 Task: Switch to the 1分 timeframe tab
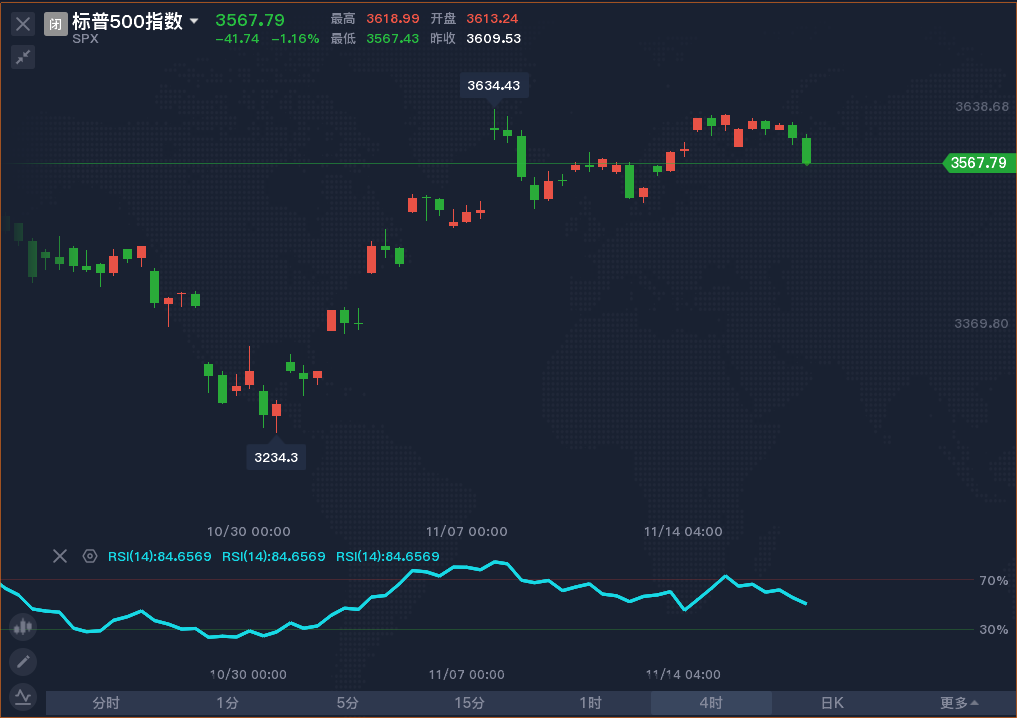tap(227, 703)
